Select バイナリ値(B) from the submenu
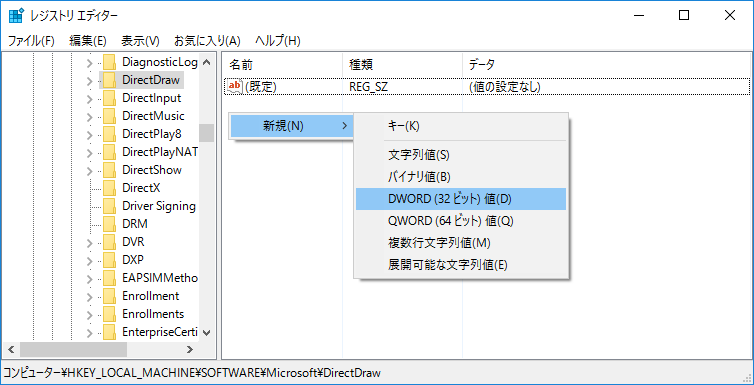 [461, 177]
